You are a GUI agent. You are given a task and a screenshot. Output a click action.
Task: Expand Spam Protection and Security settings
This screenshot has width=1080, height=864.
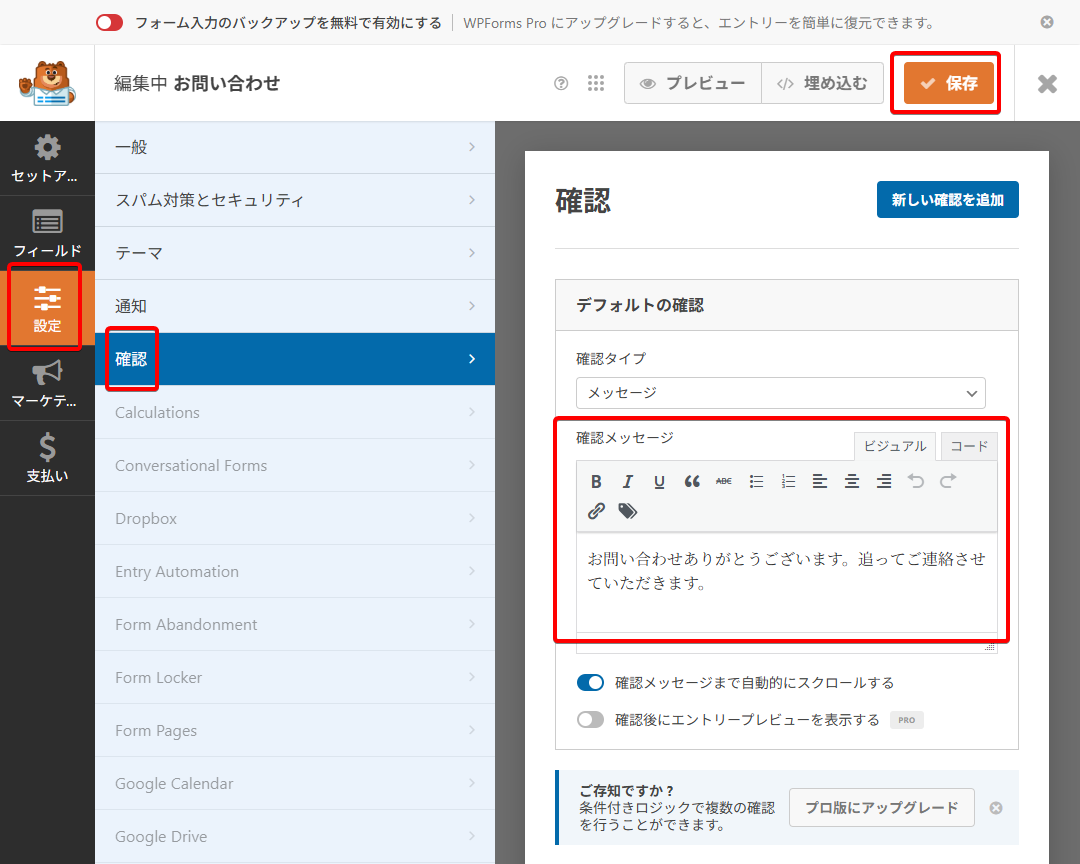point(295,200)
